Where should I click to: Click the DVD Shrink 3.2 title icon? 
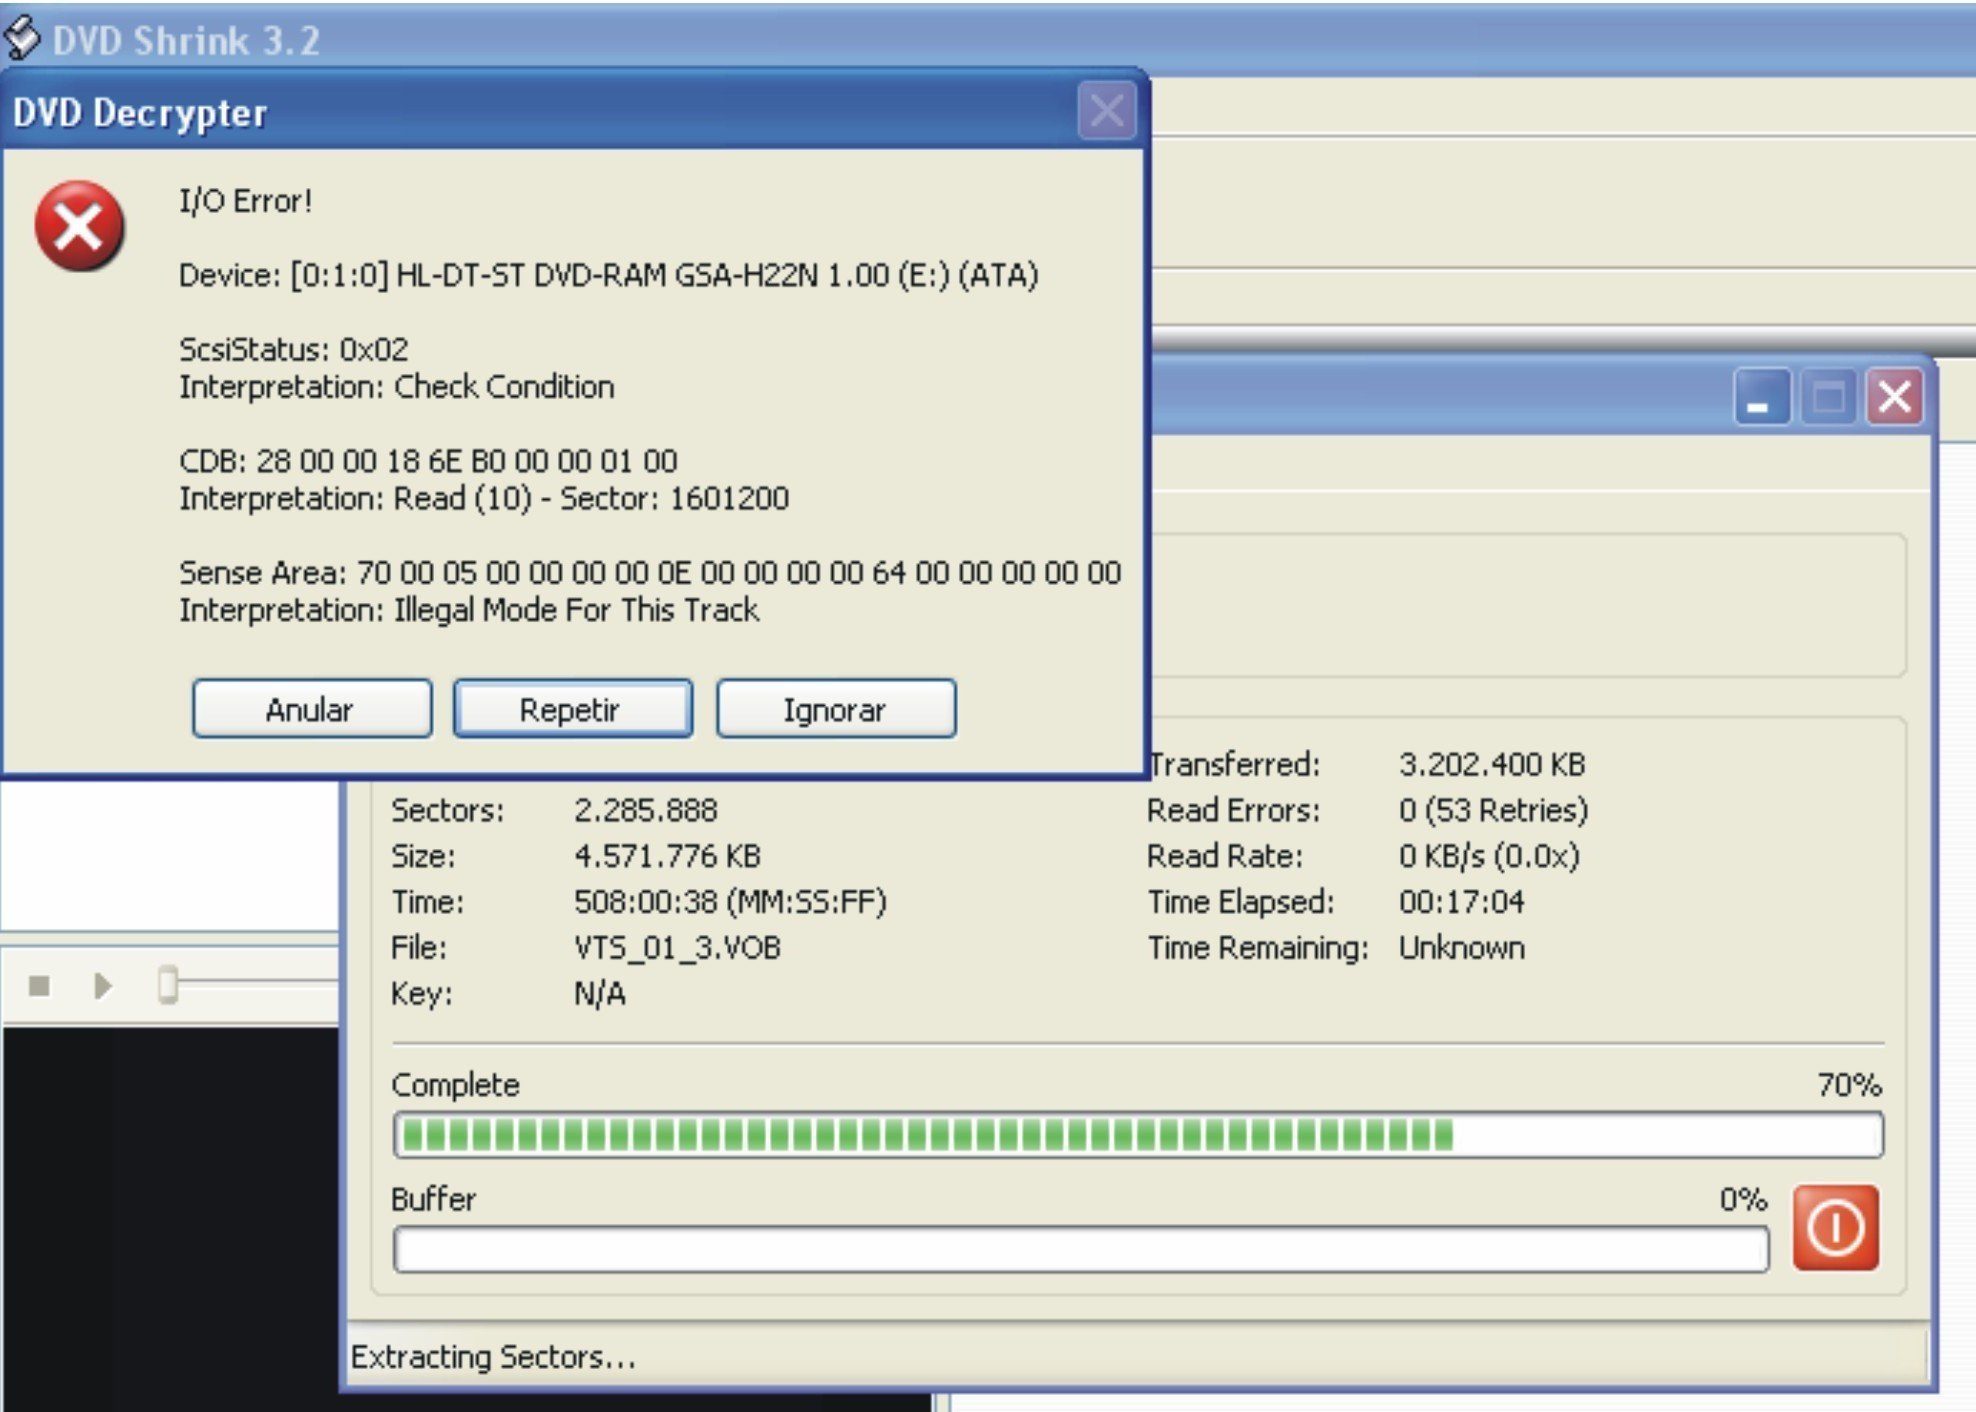(22, 39)
